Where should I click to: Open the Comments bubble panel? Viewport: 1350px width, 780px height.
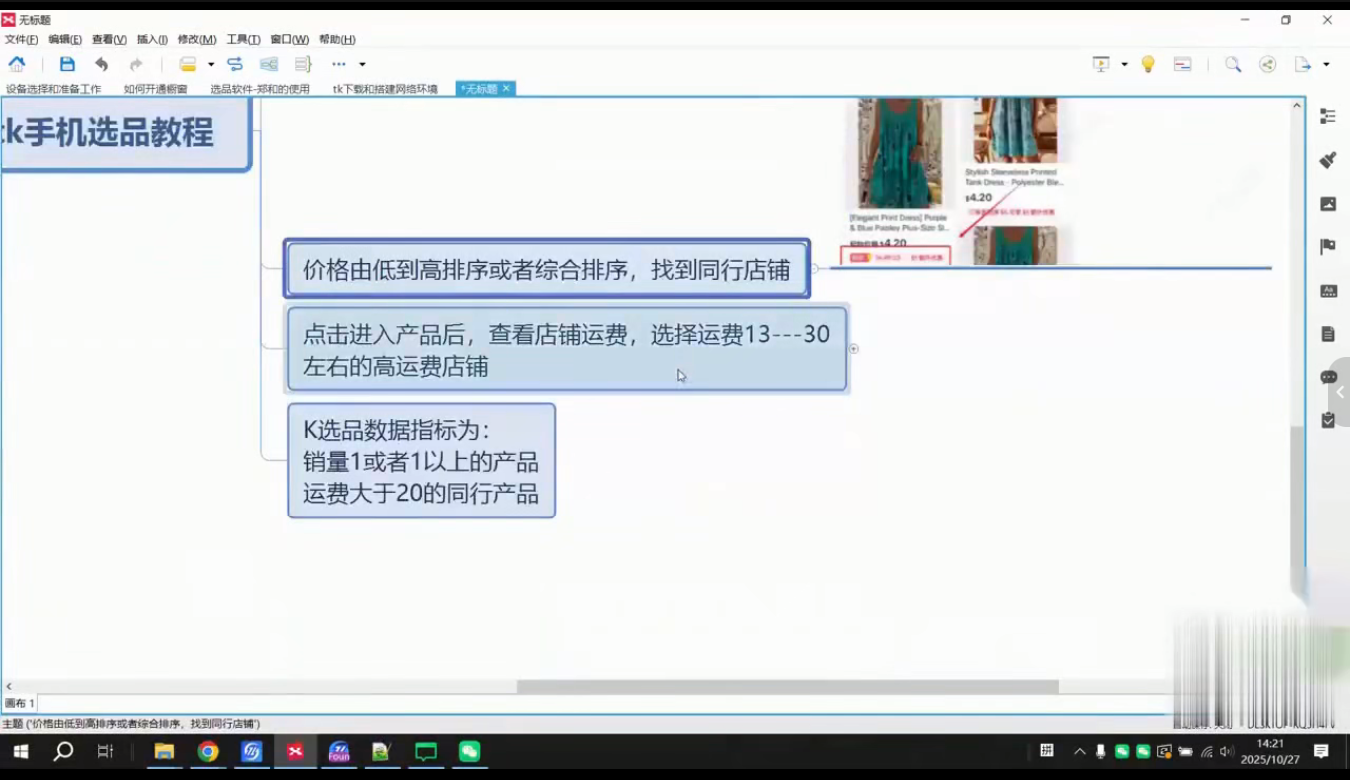tap(1328, 376)
